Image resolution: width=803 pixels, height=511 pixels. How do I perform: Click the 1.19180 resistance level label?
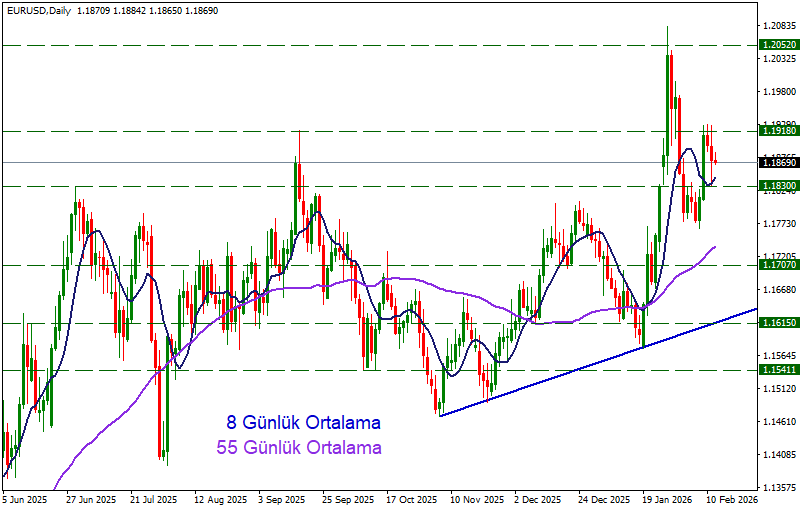pos(779,130)
